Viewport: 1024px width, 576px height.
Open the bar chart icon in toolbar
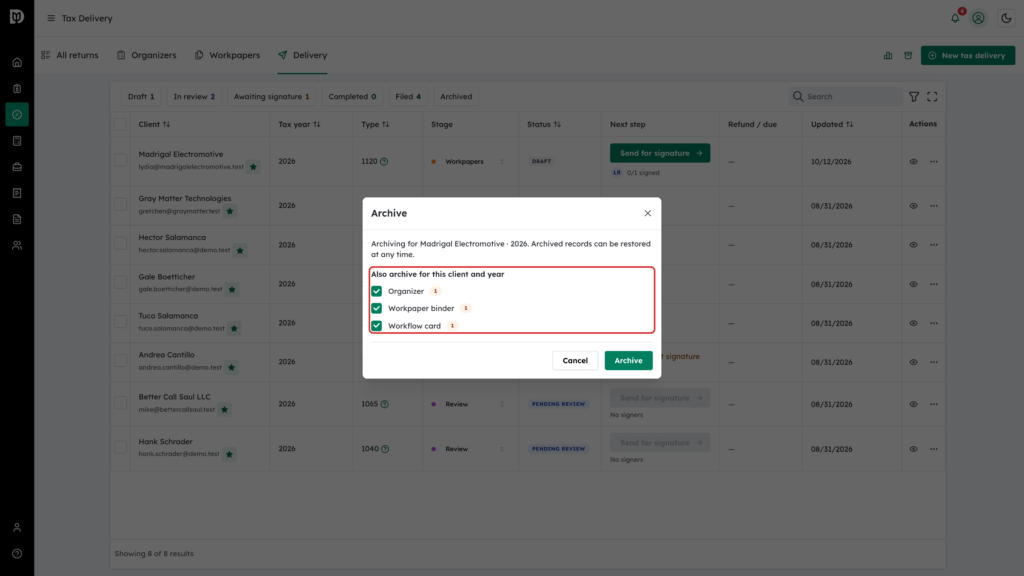point(888,56)
